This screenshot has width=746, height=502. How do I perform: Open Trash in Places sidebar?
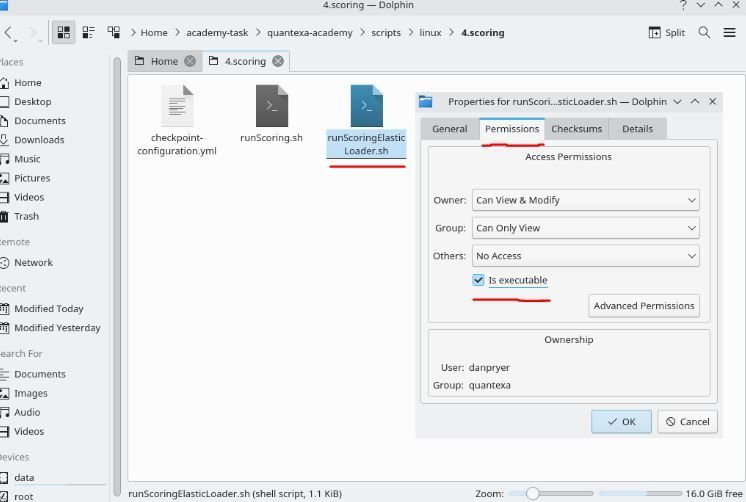(26, 216)
